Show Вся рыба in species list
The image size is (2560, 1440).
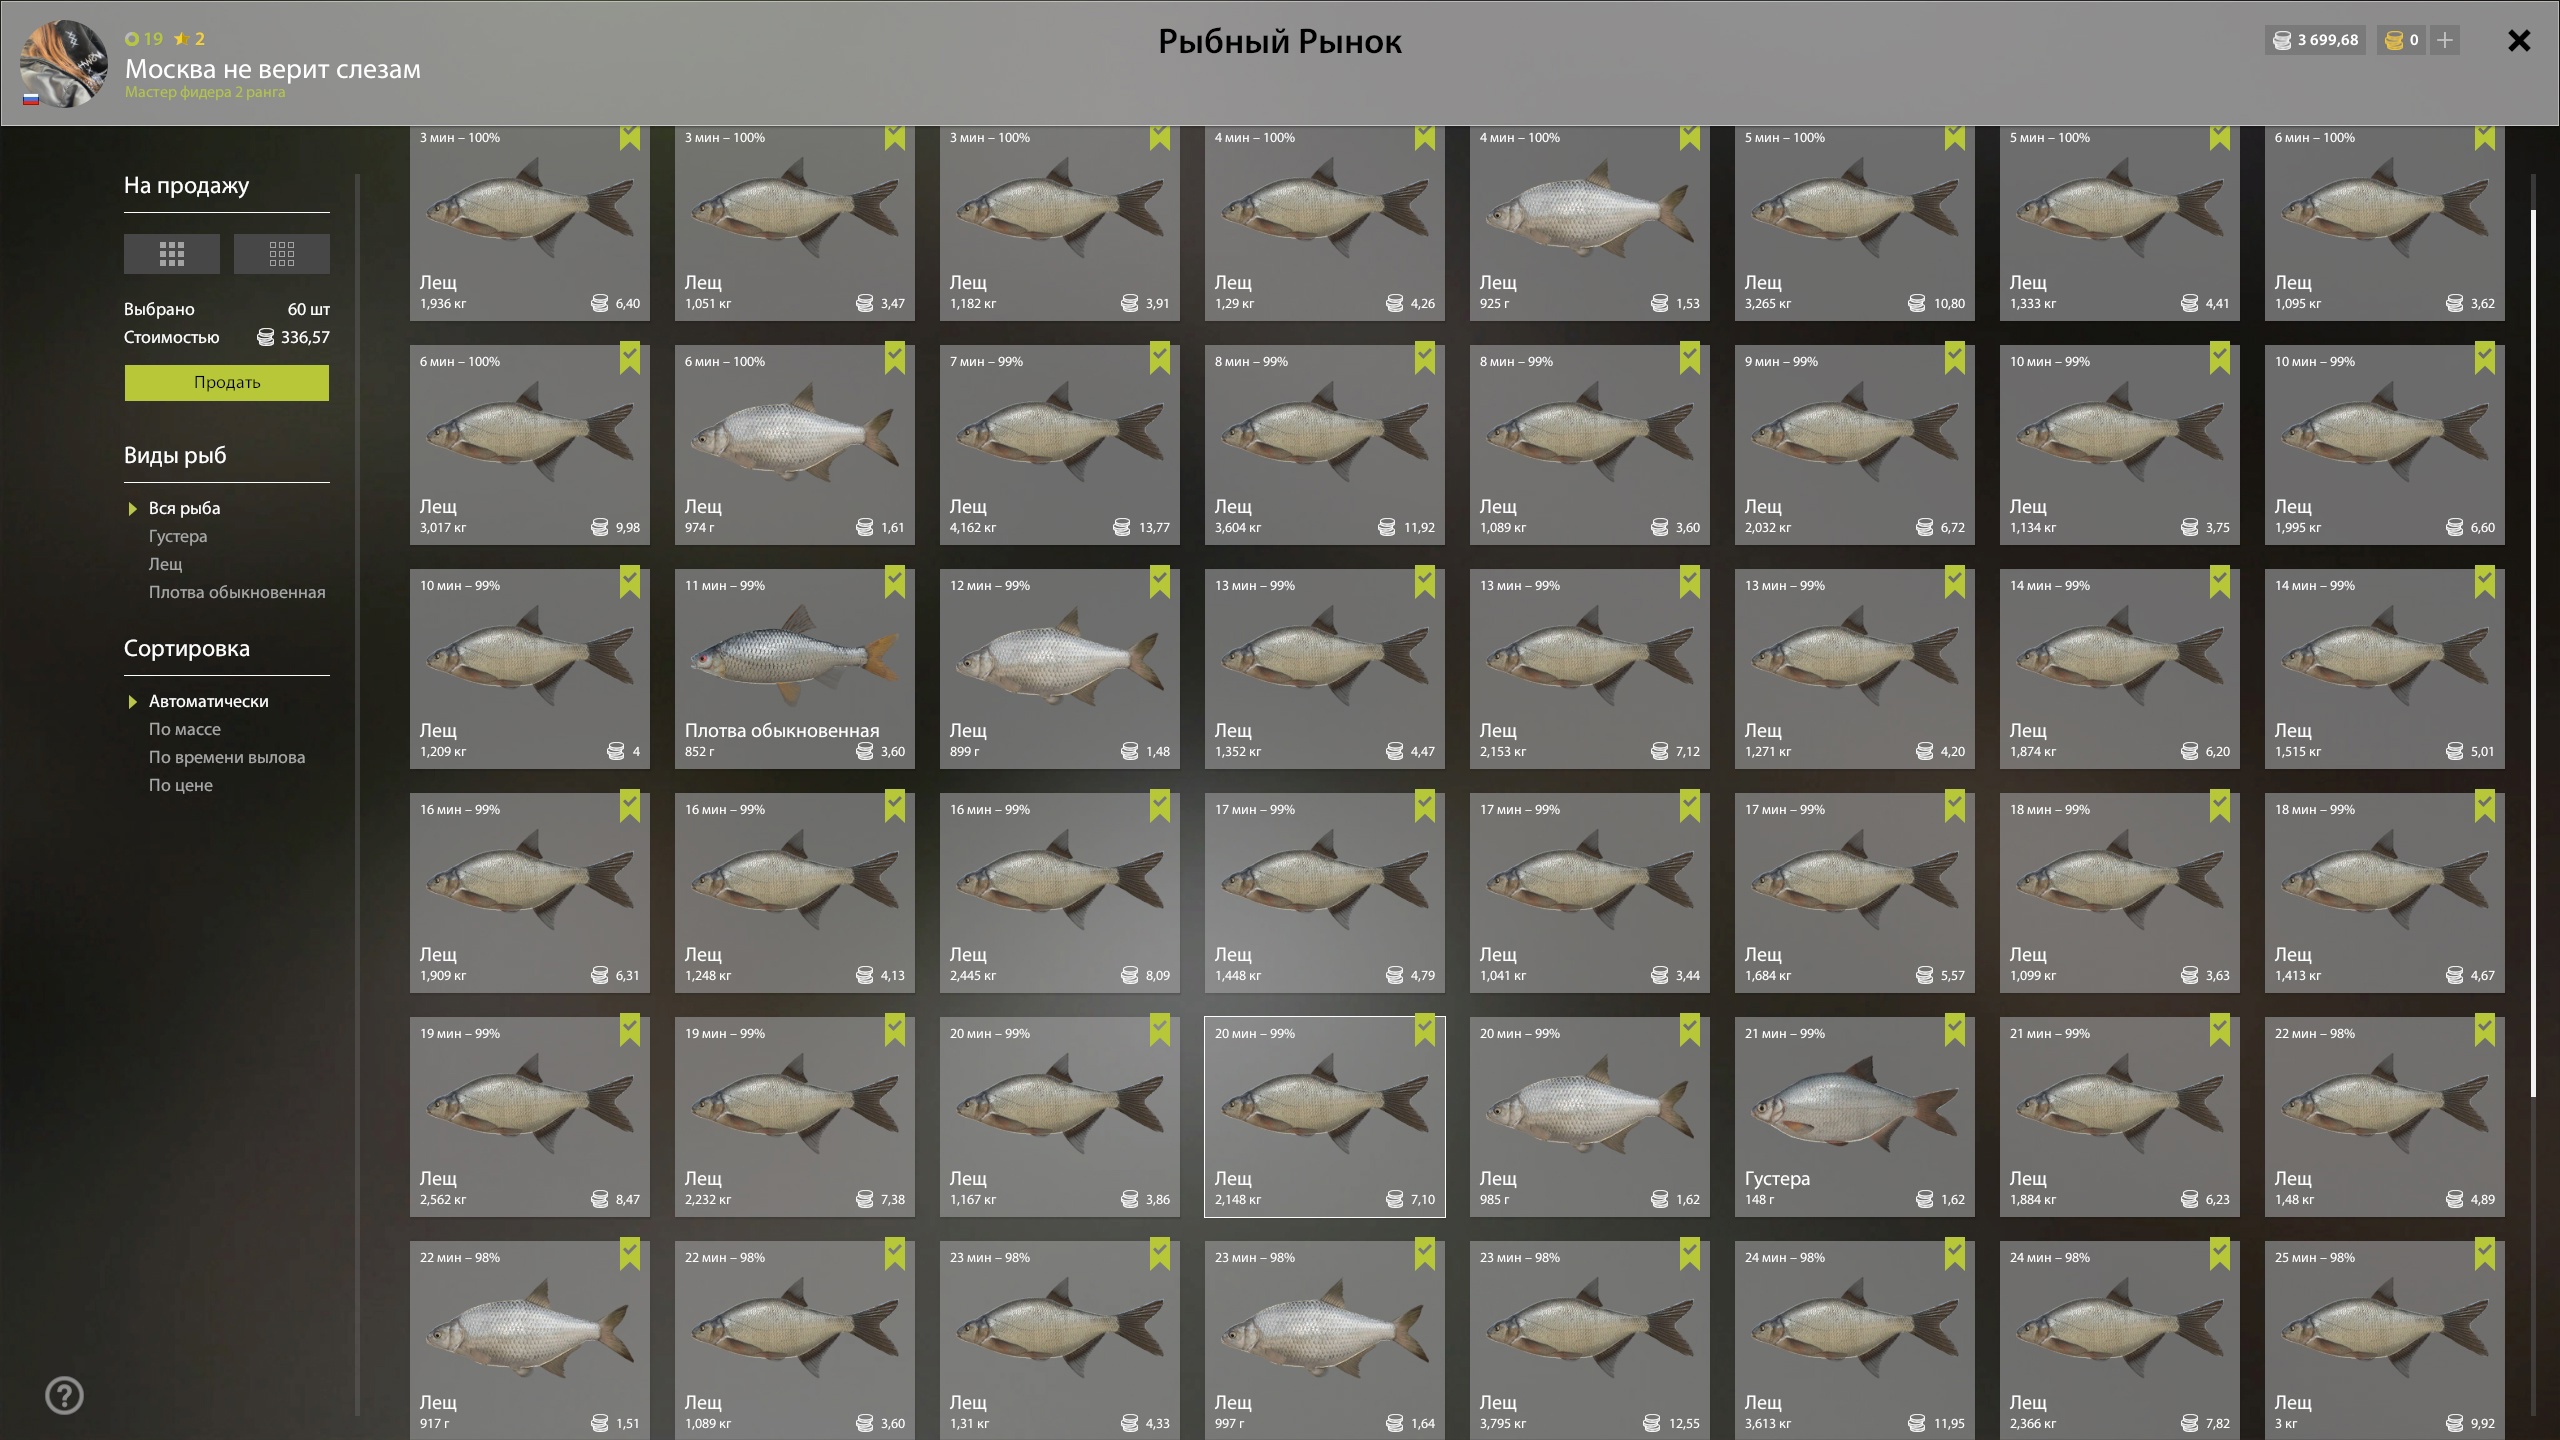point(184,508)
